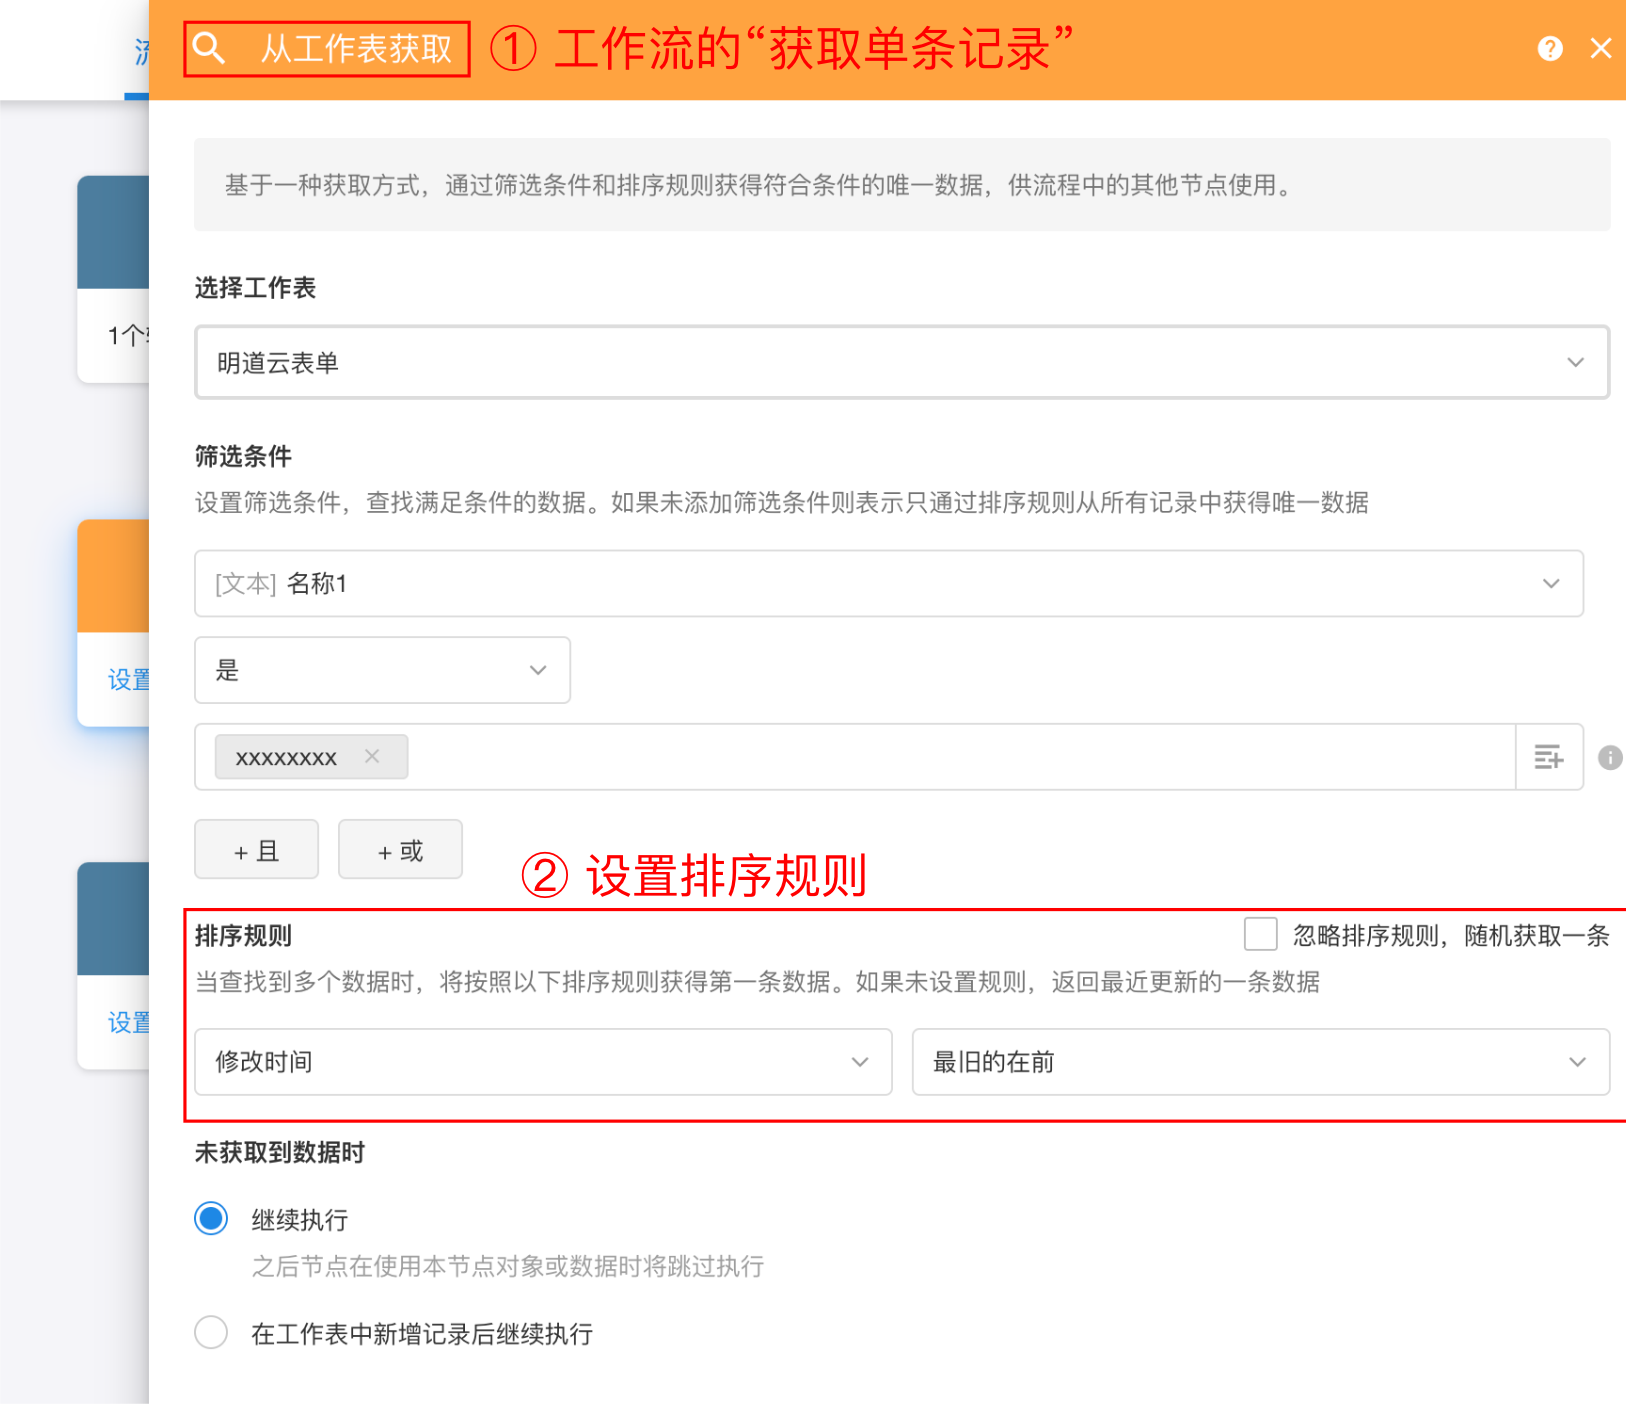Open help via the question mark icon
1626x1406 pixels.
pyautogui.click(x=1549, y=48)
